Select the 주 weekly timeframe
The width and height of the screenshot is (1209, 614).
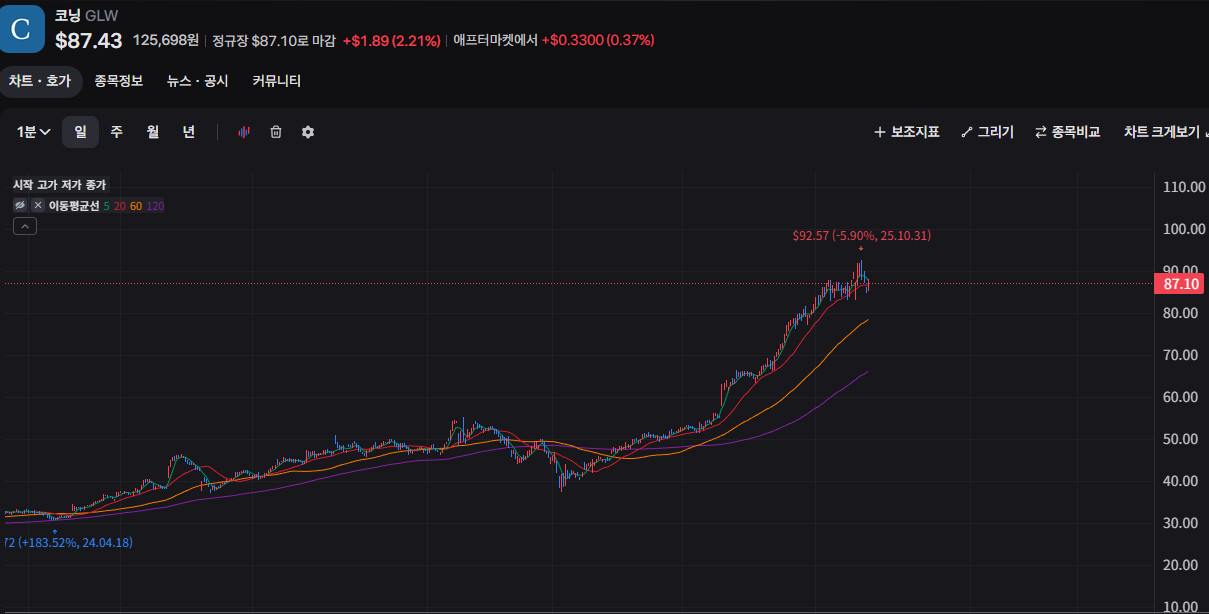117,132
